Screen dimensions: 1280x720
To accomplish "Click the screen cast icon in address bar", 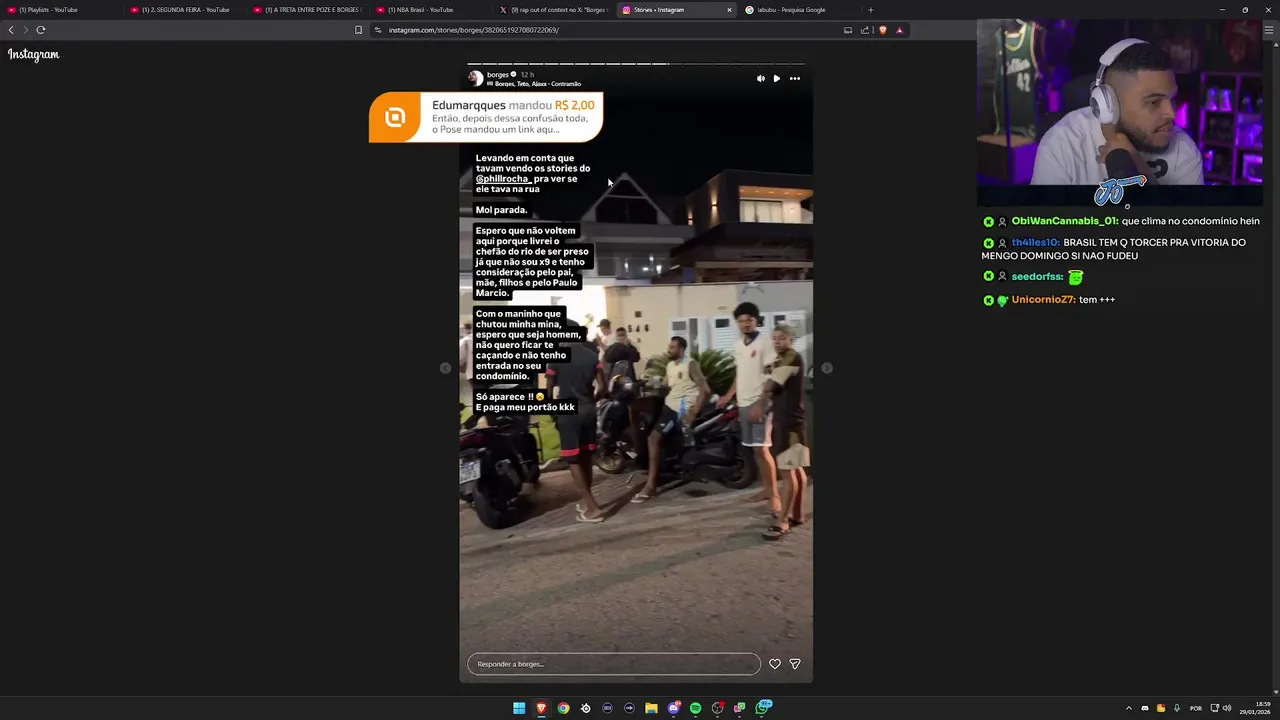I will tap(848, 30).
